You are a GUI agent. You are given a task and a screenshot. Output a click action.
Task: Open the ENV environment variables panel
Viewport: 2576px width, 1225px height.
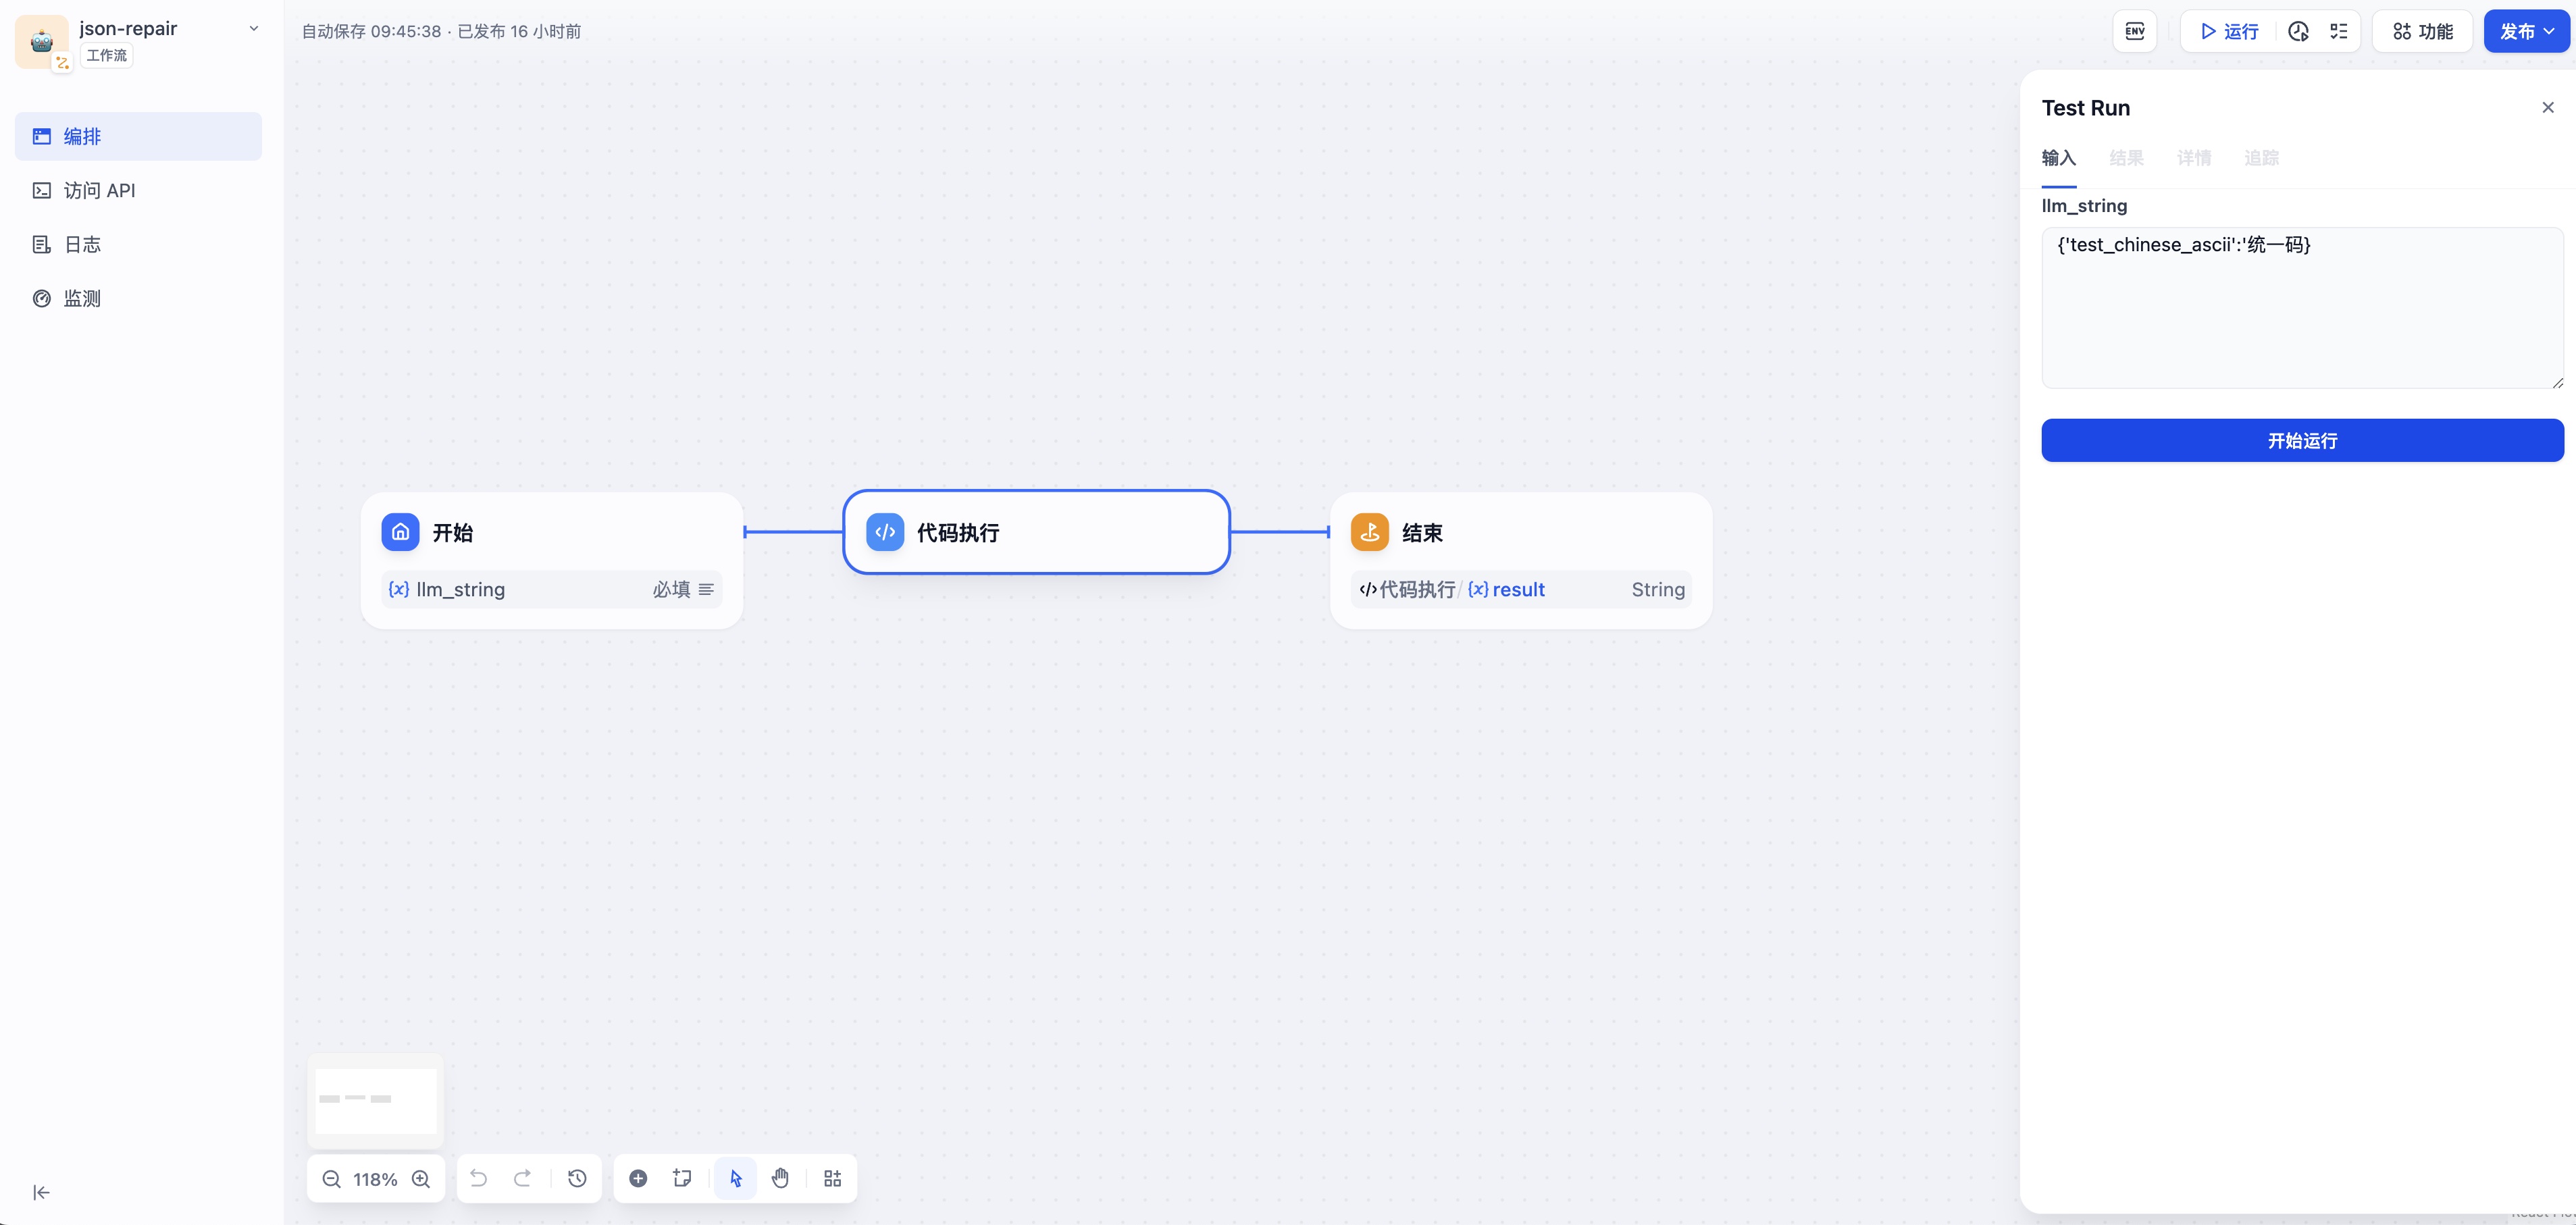pyautogui.click(x=2134, y=31)
